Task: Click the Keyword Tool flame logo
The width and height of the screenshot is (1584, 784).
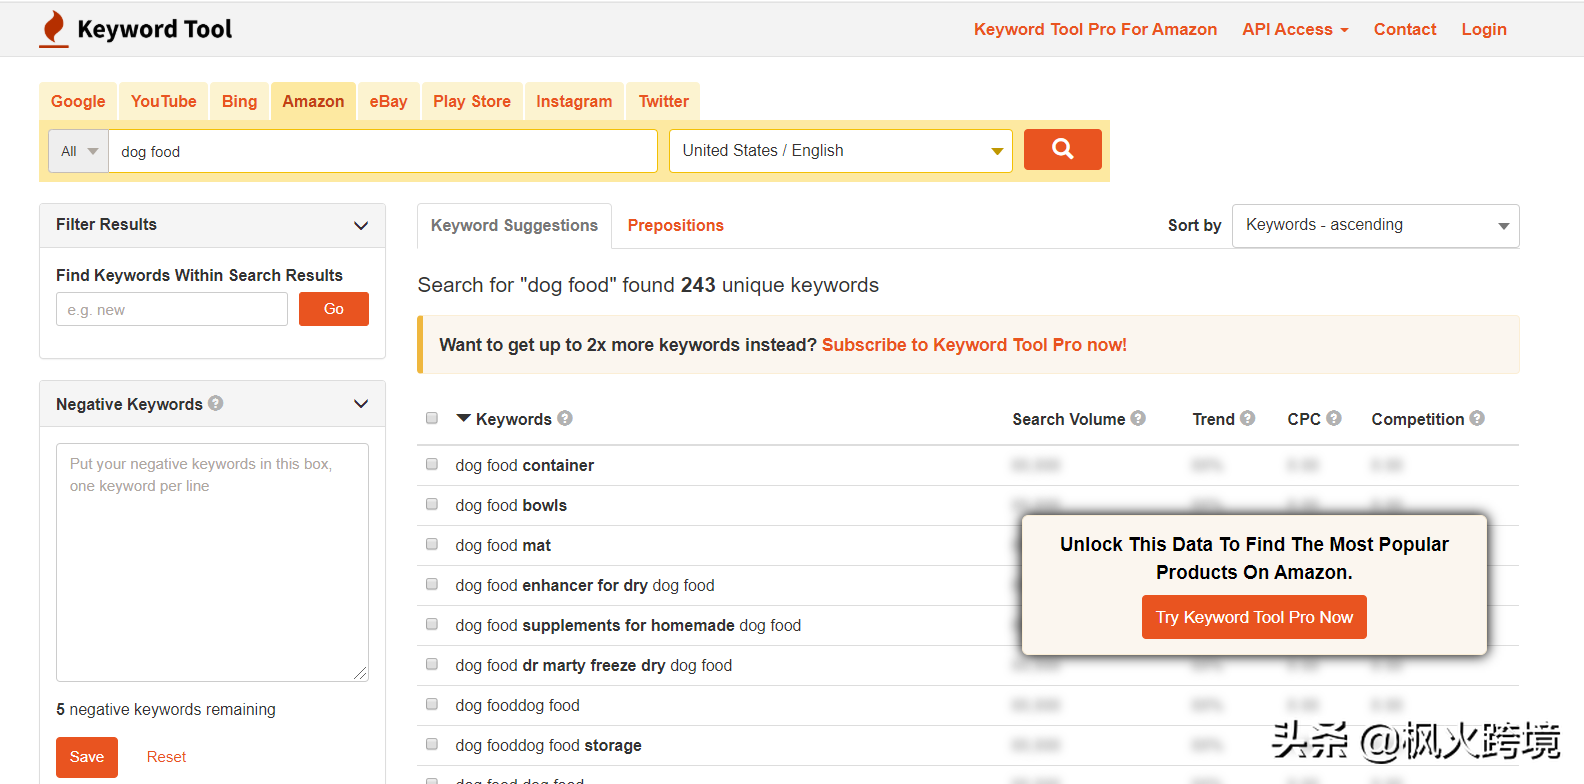Action: [x=54, y=29]
